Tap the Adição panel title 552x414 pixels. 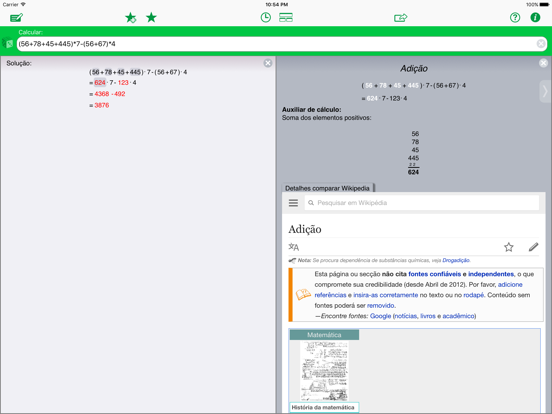tap(414, 69)
